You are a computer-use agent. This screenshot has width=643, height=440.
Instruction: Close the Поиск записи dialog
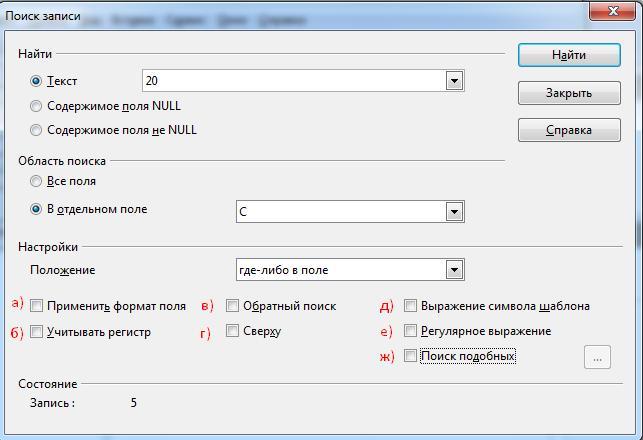(x=613, y=11)
